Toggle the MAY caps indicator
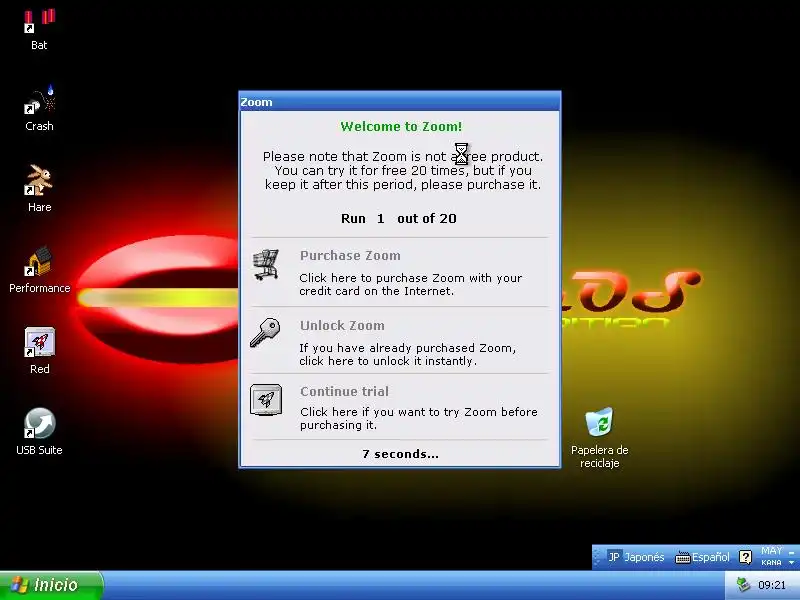The height and width of the screenshot is (600, 800). [771, 551]
